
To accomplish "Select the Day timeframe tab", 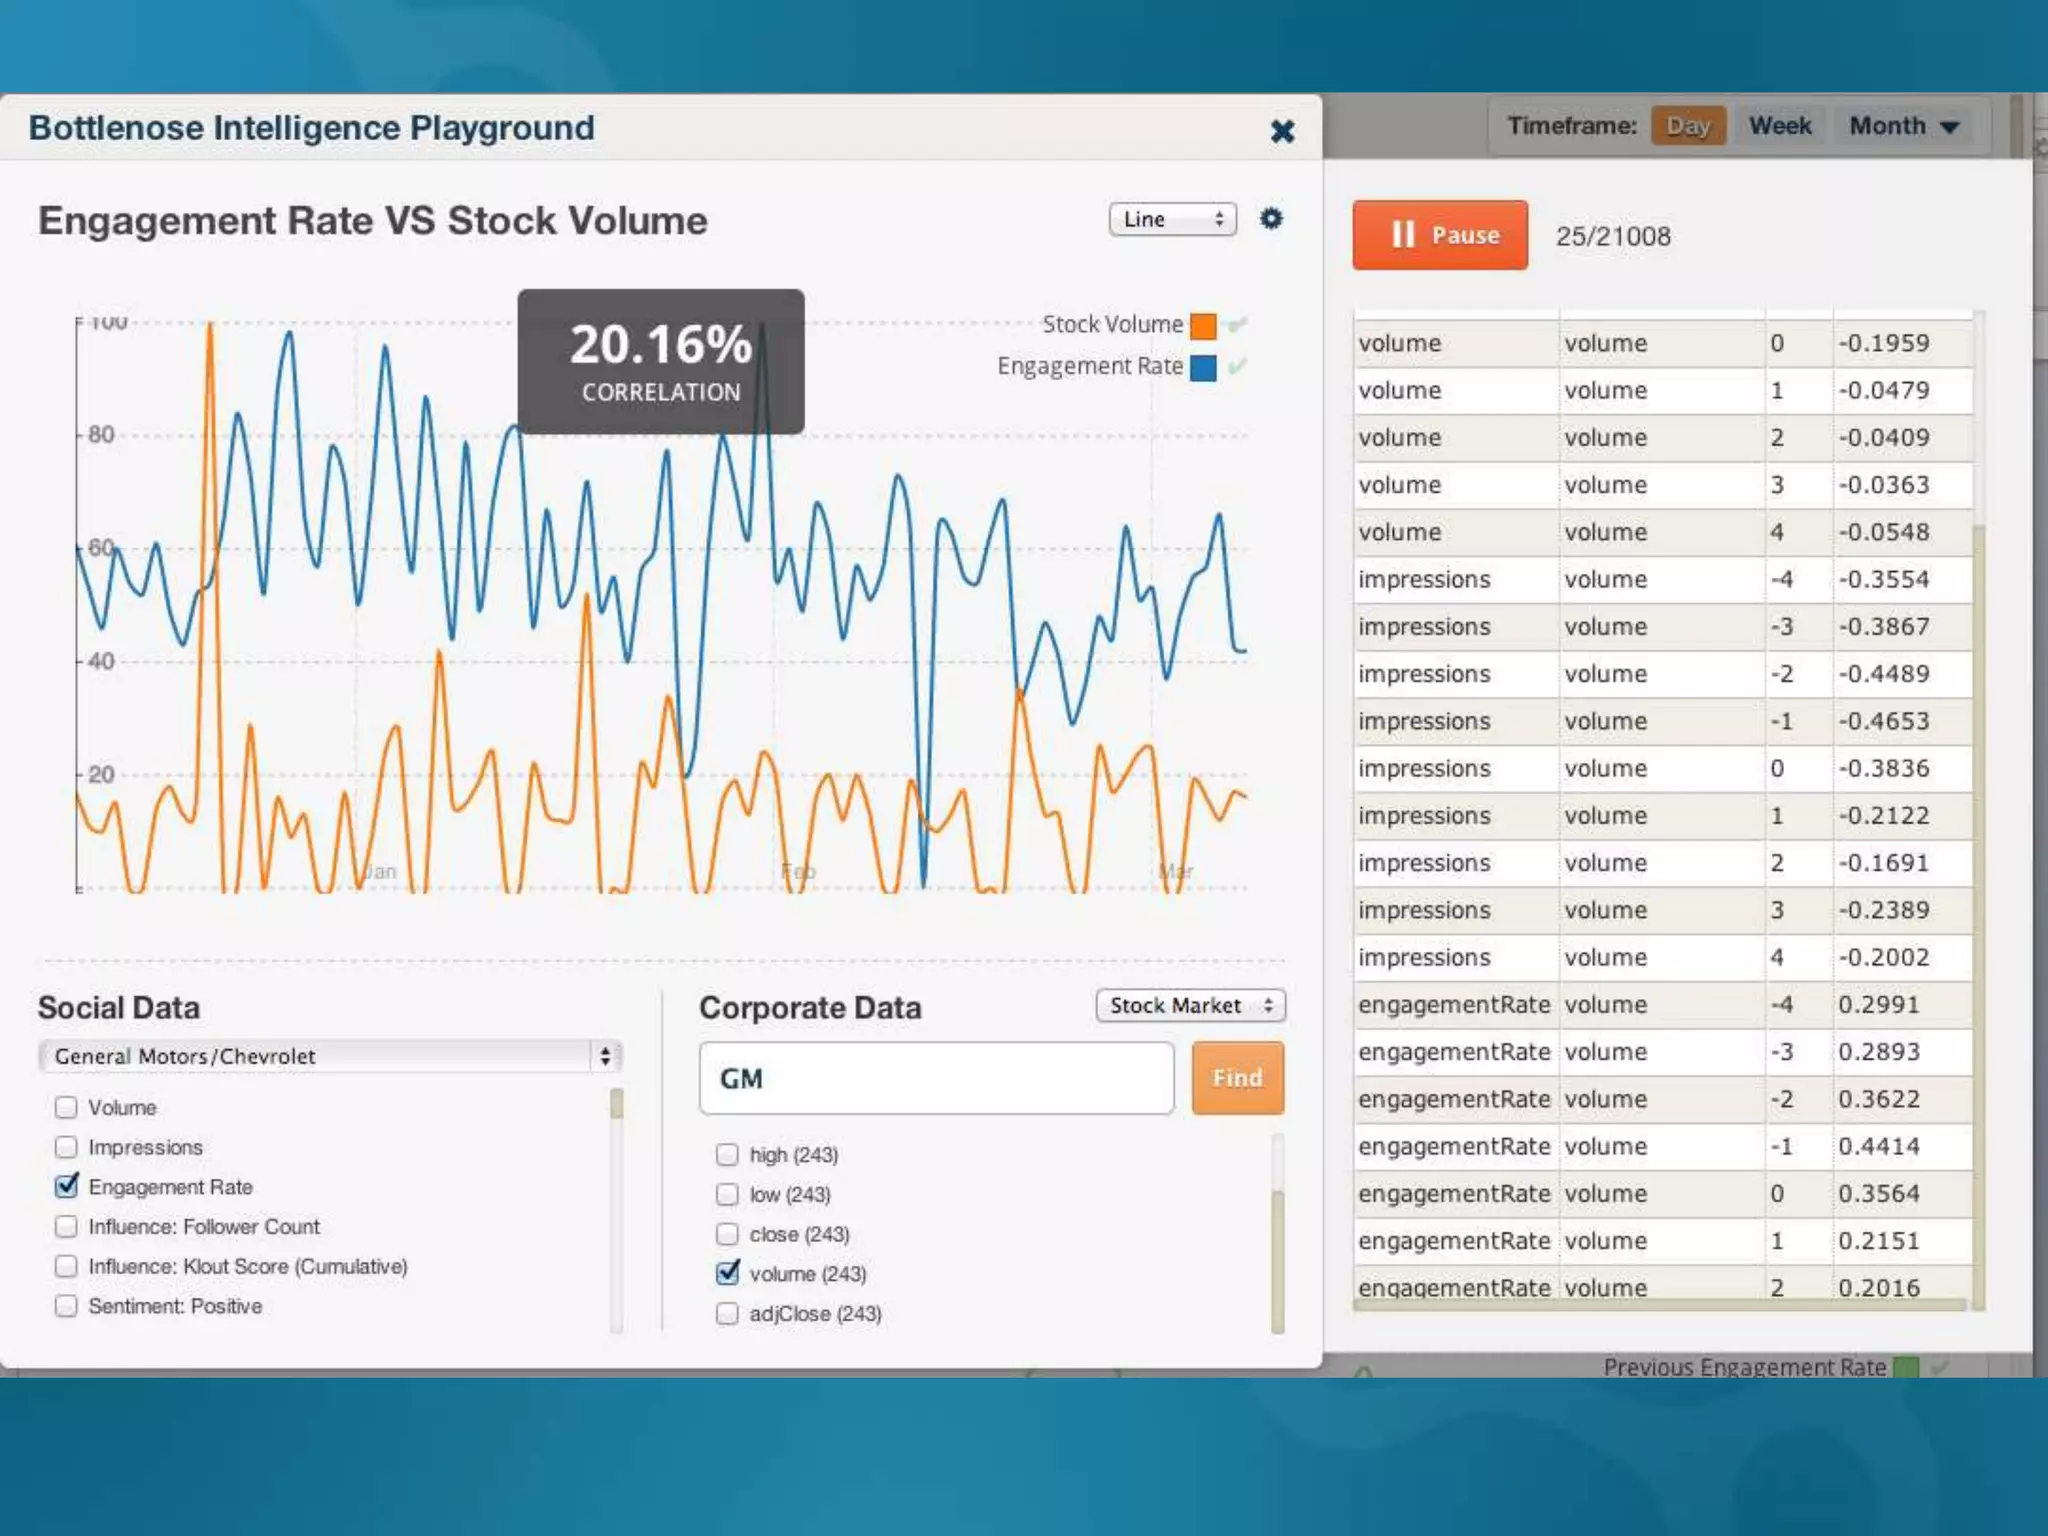I will 1688,126.
